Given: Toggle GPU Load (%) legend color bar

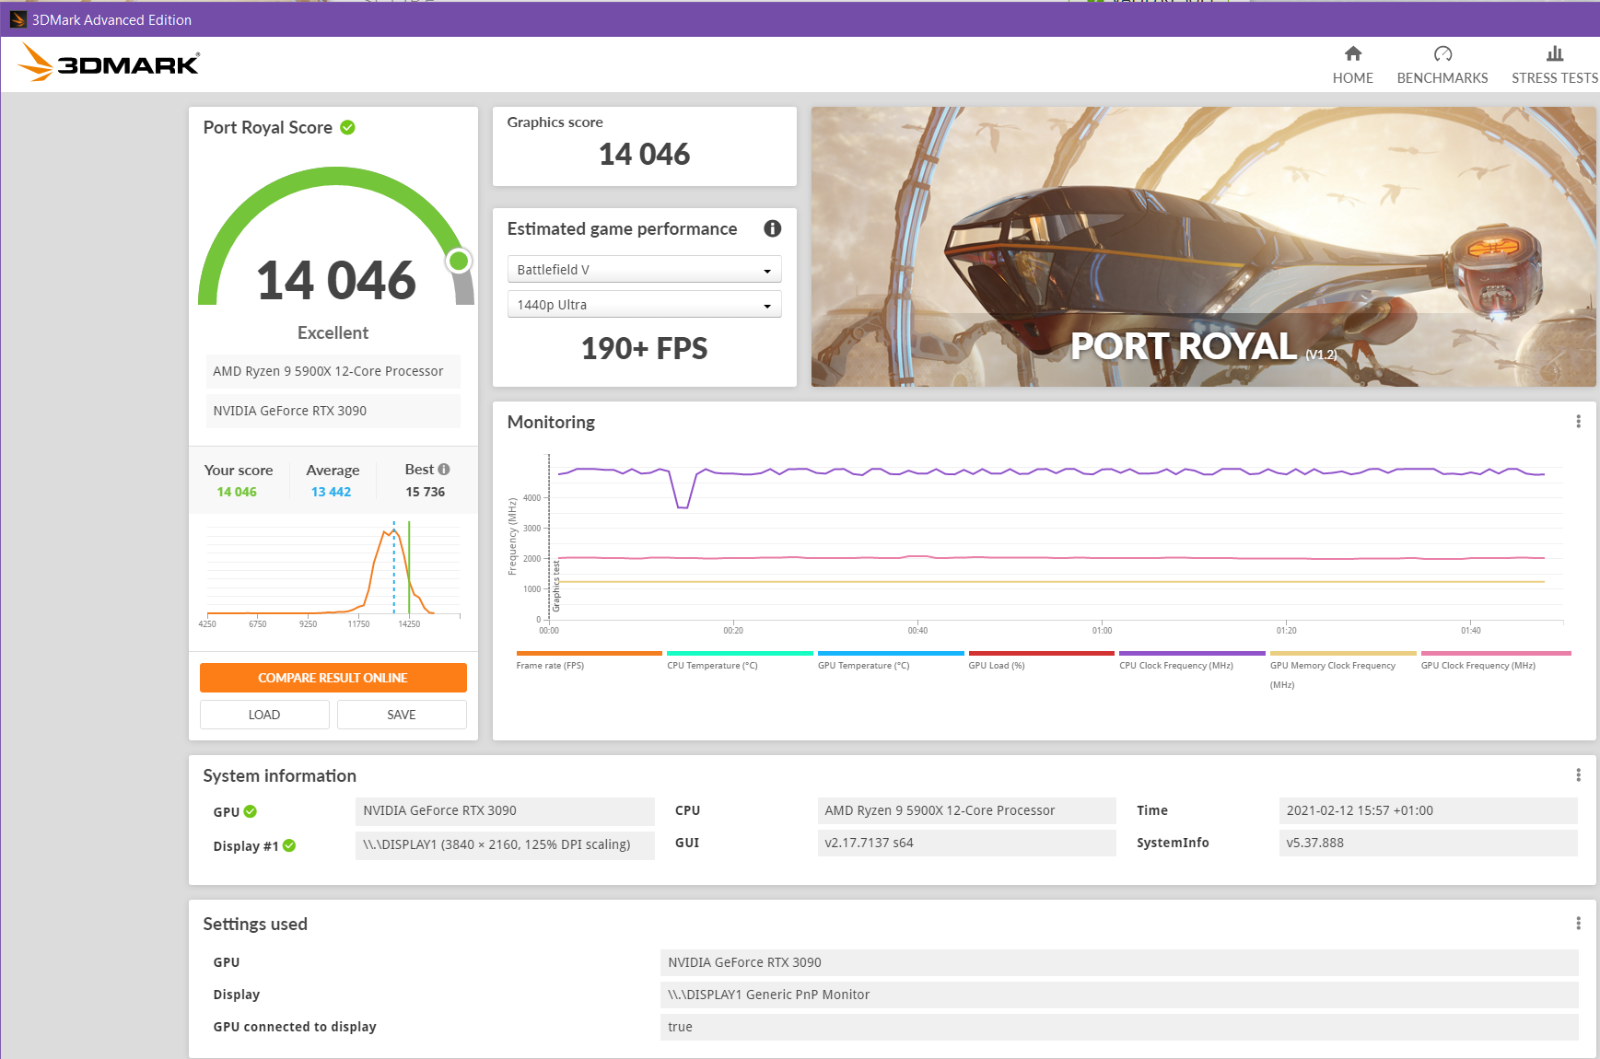Looking at the screenshot, I should click(1041, 653).
